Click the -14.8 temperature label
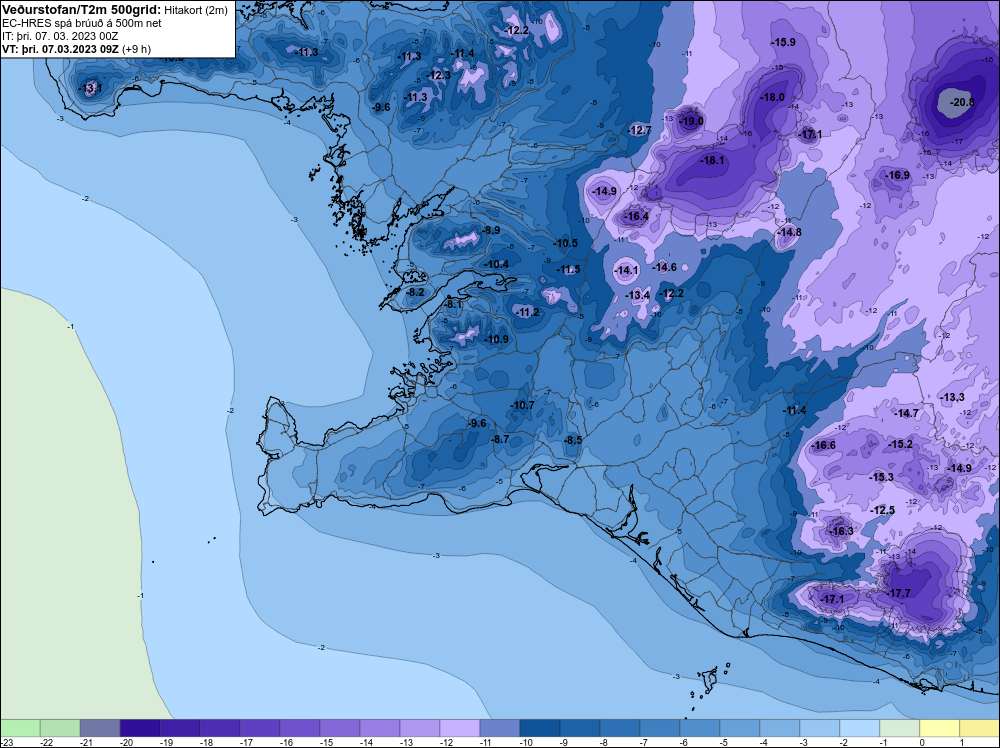 click(x=790, y=232)
